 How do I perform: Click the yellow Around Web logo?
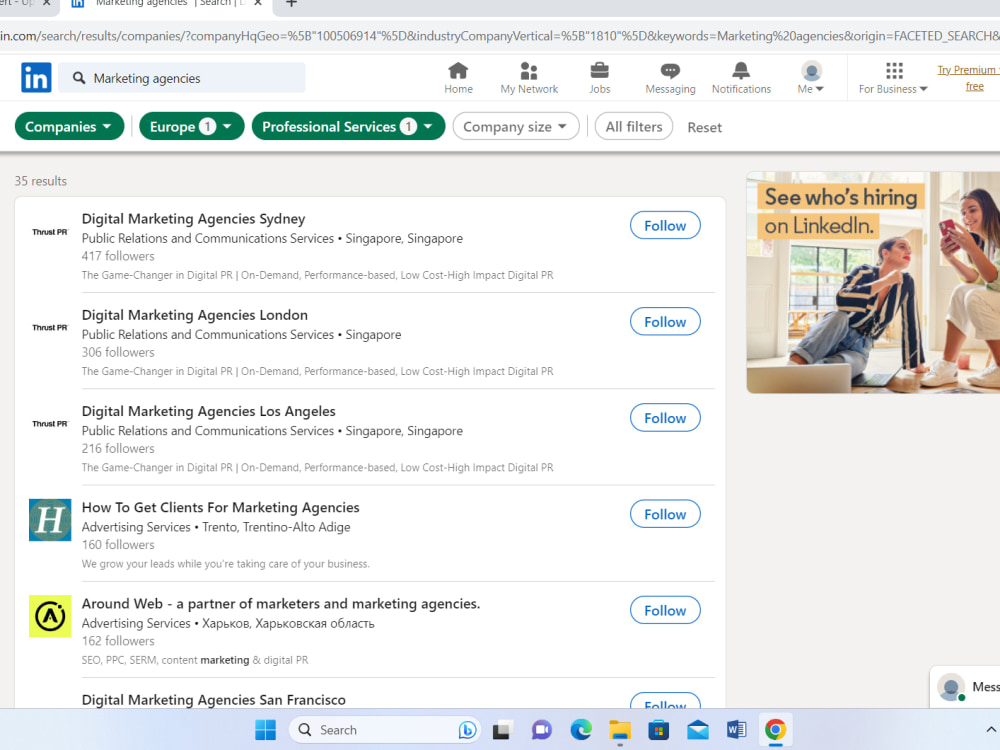click(x=50, y=616)
